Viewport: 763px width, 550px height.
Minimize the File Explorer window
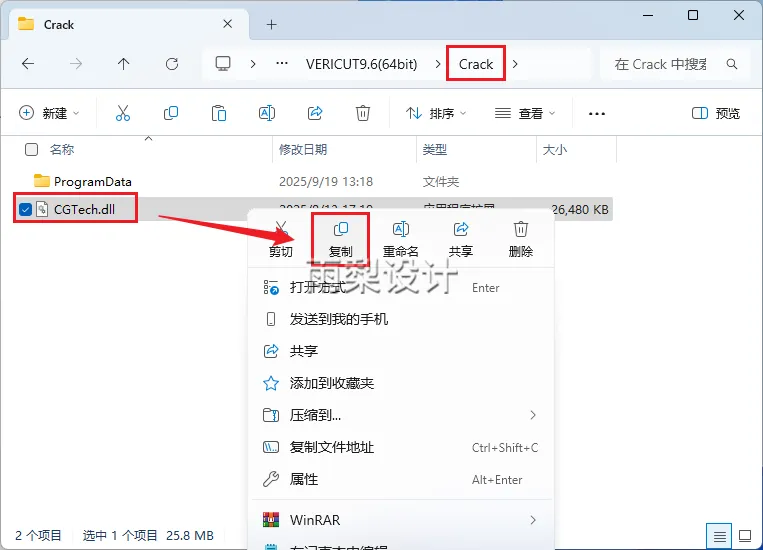pyautogui.click(x=648, y=15)
